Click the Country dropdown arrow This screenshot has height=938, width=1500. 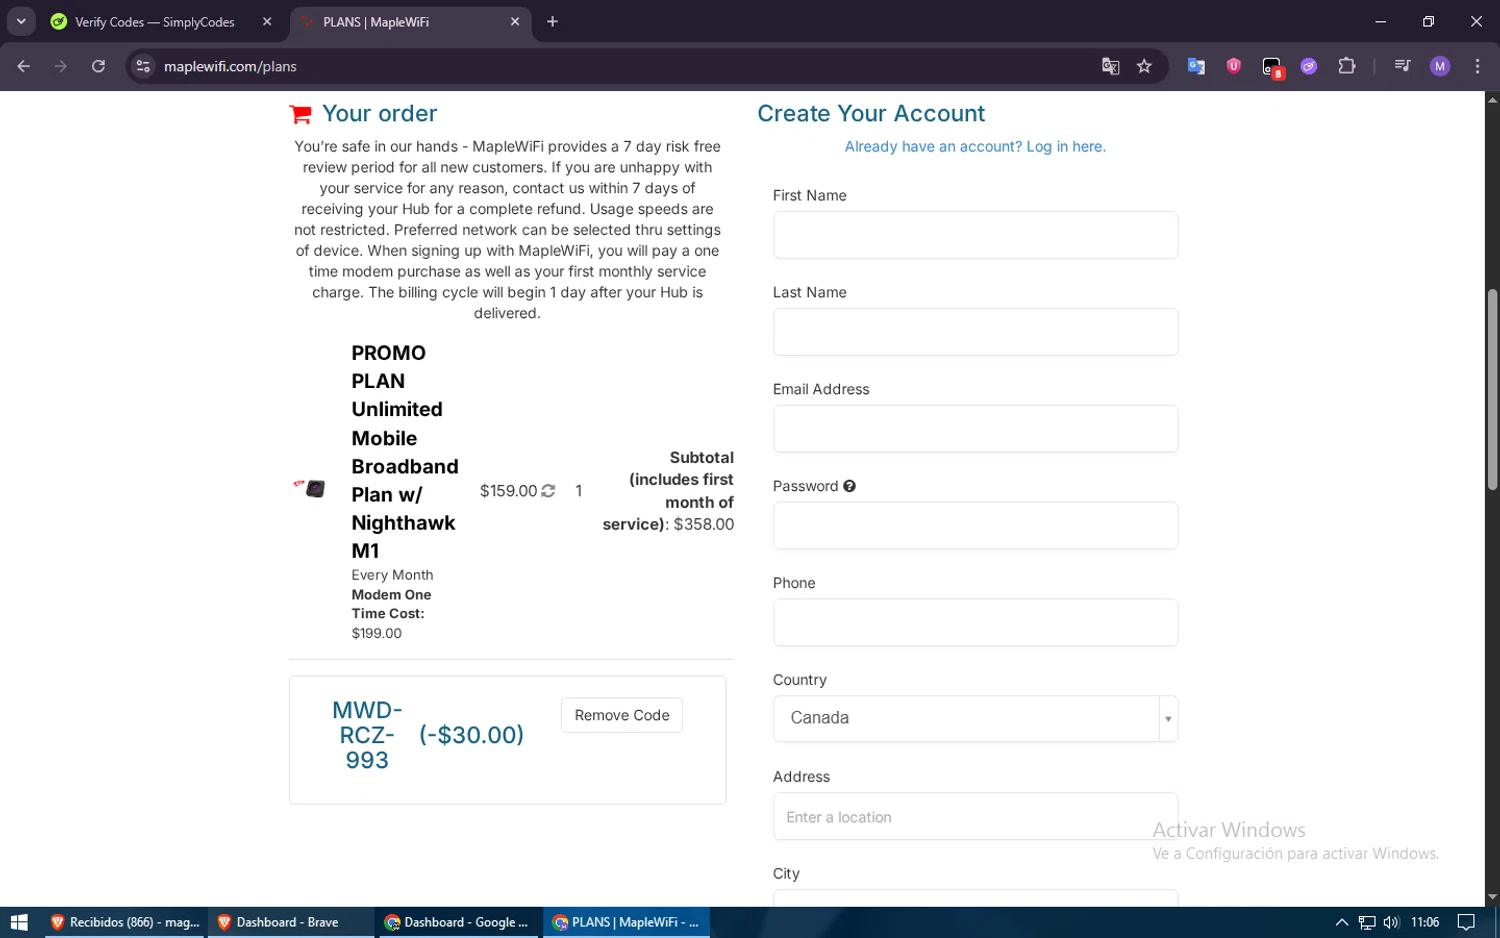pyautogui.click(x=1168, y=719)
